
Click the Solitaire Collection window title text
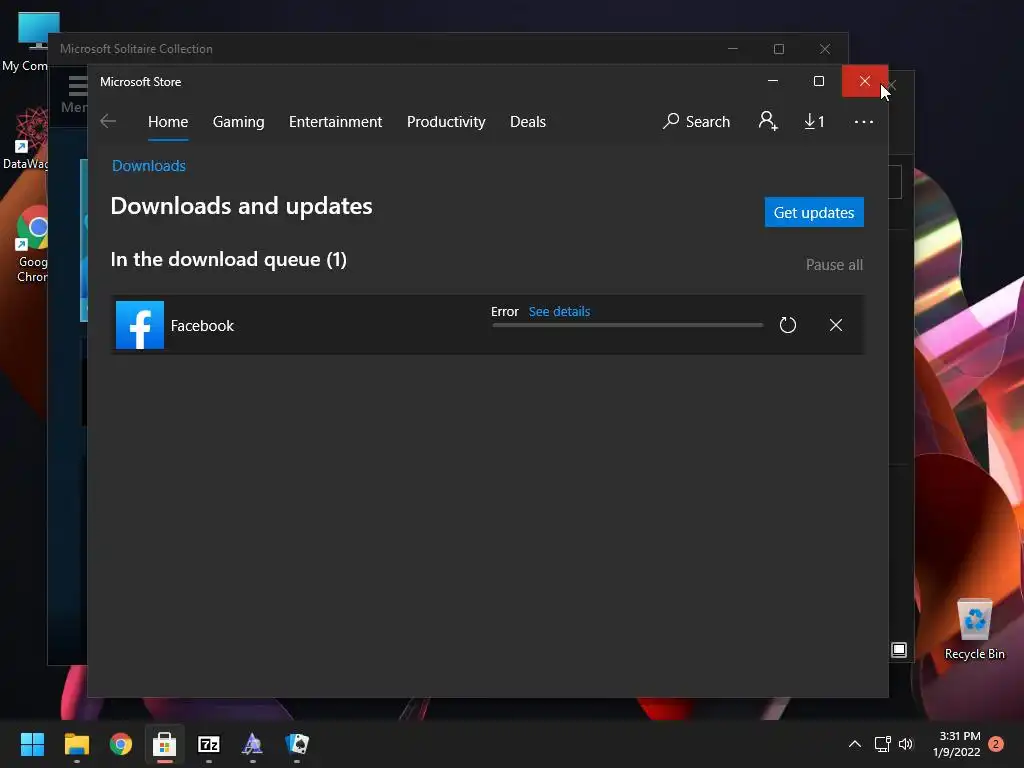(136, 49)
